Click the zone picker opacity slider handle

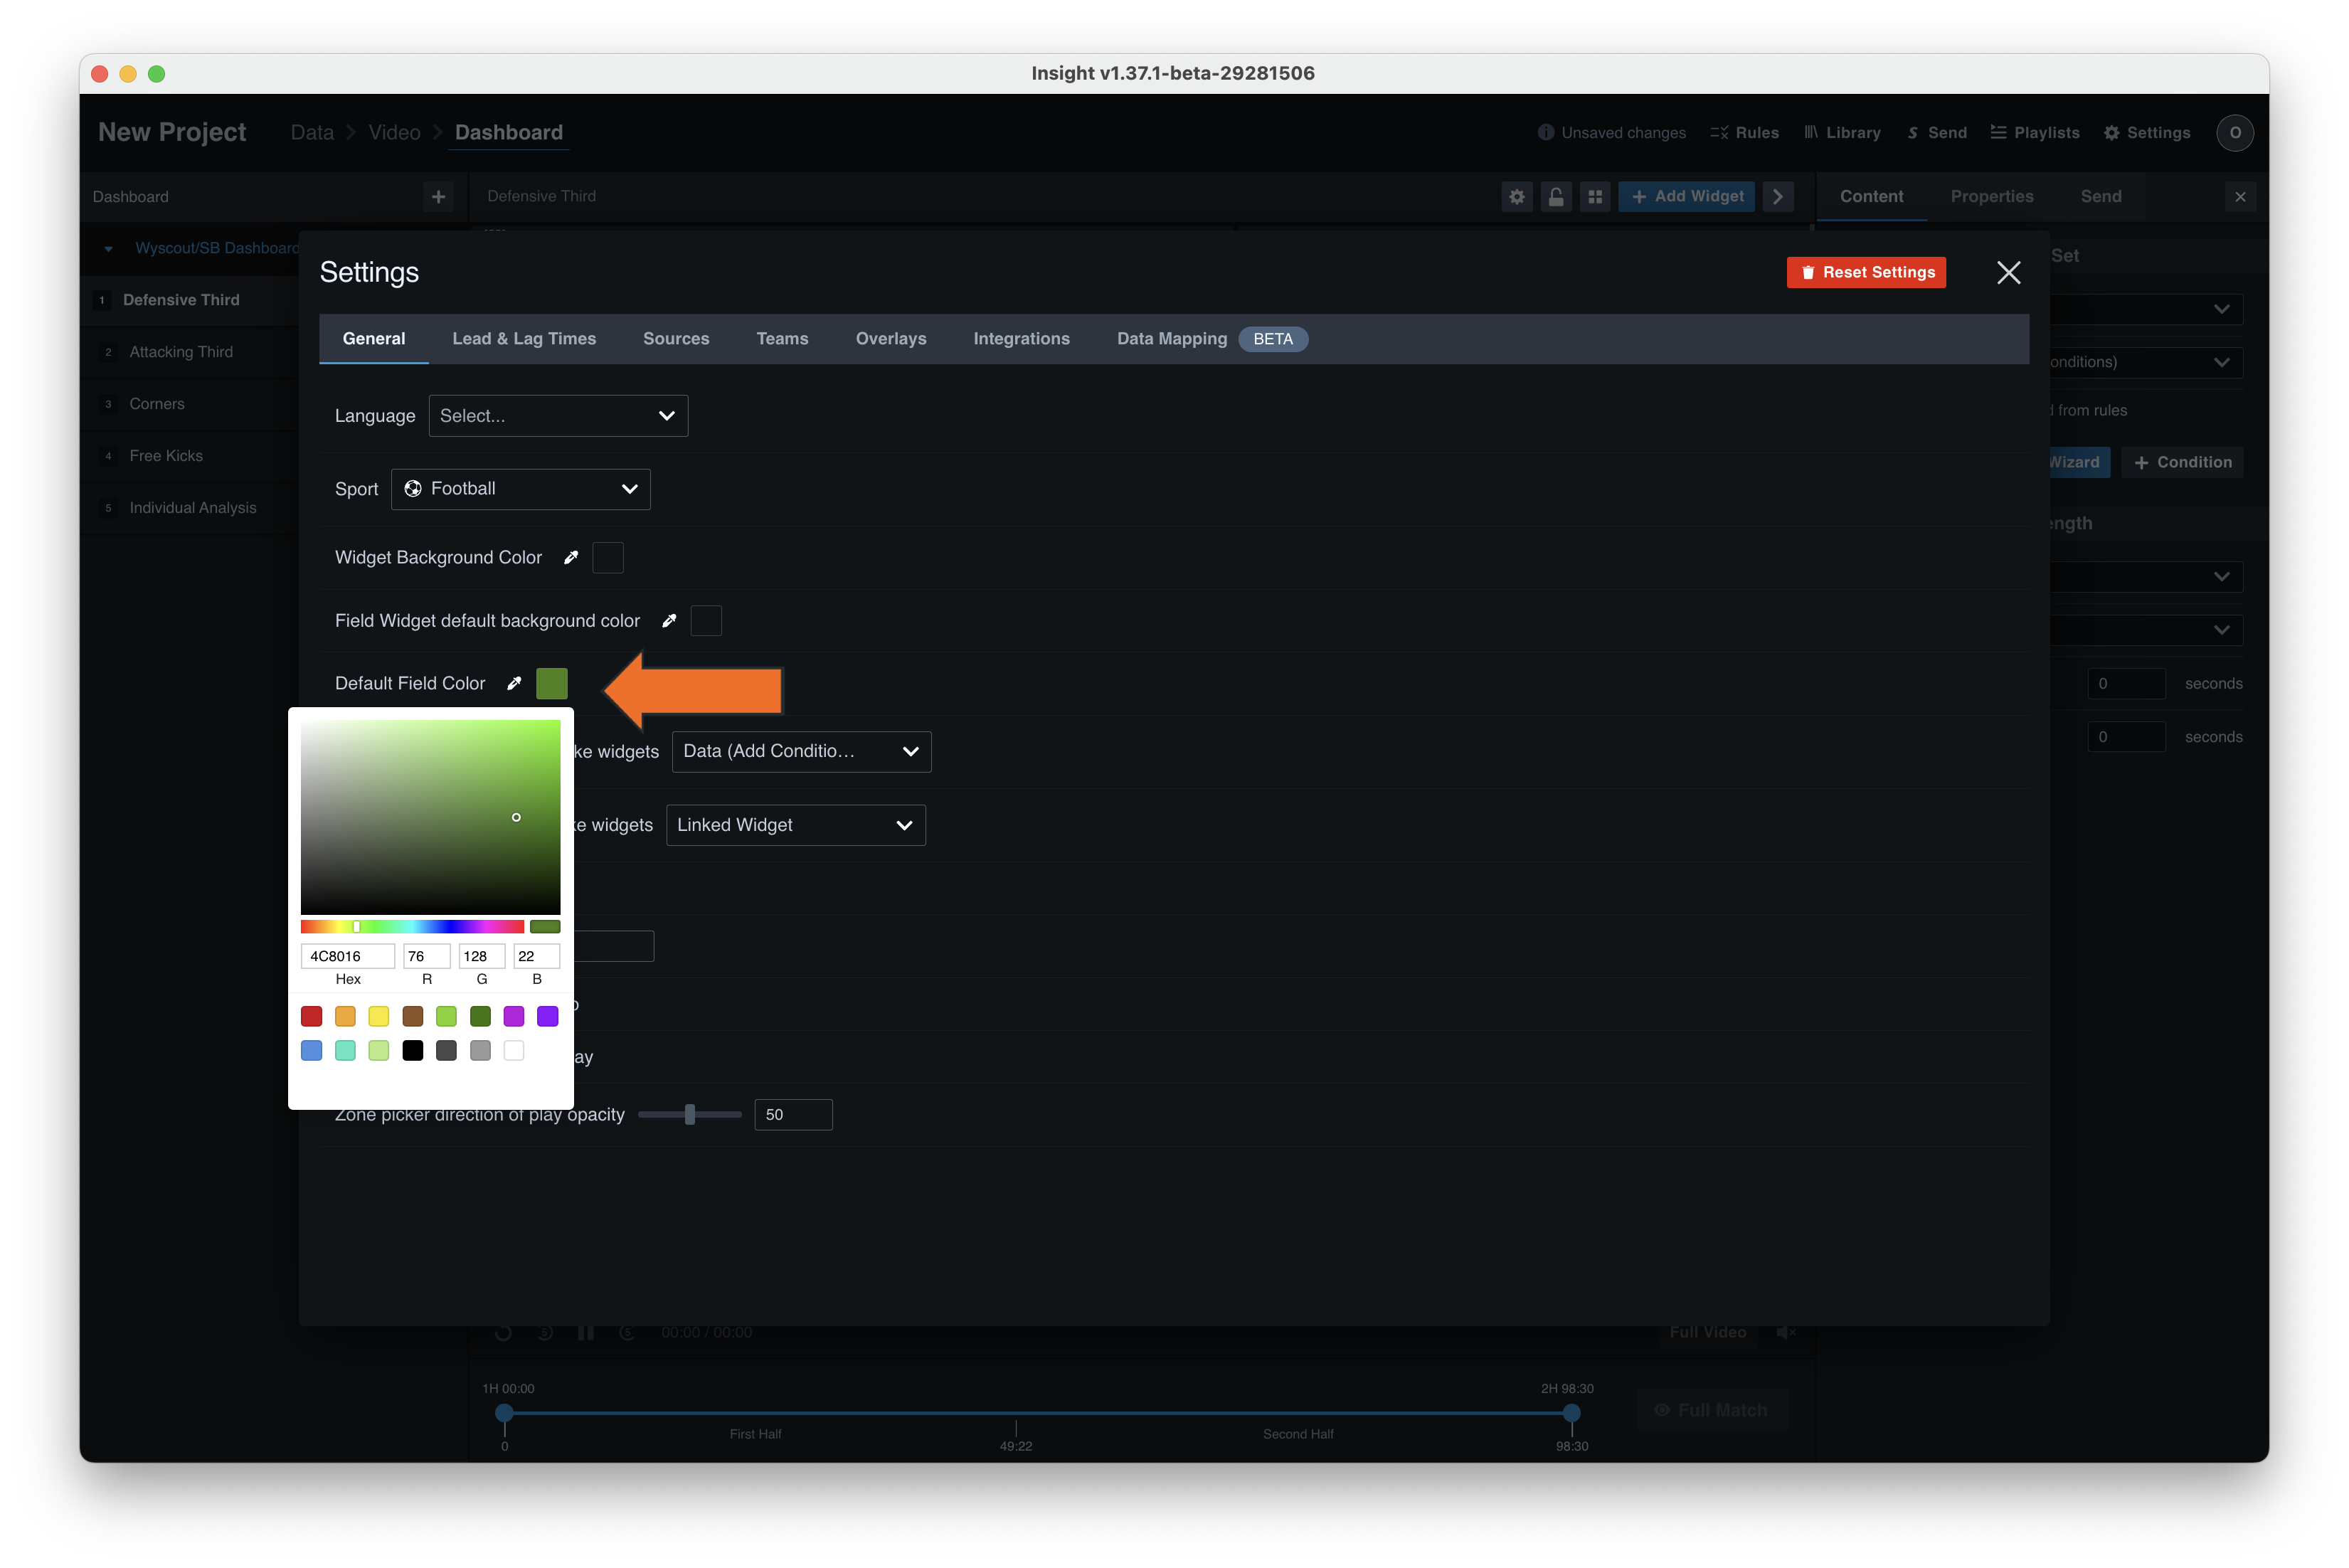690,1114
